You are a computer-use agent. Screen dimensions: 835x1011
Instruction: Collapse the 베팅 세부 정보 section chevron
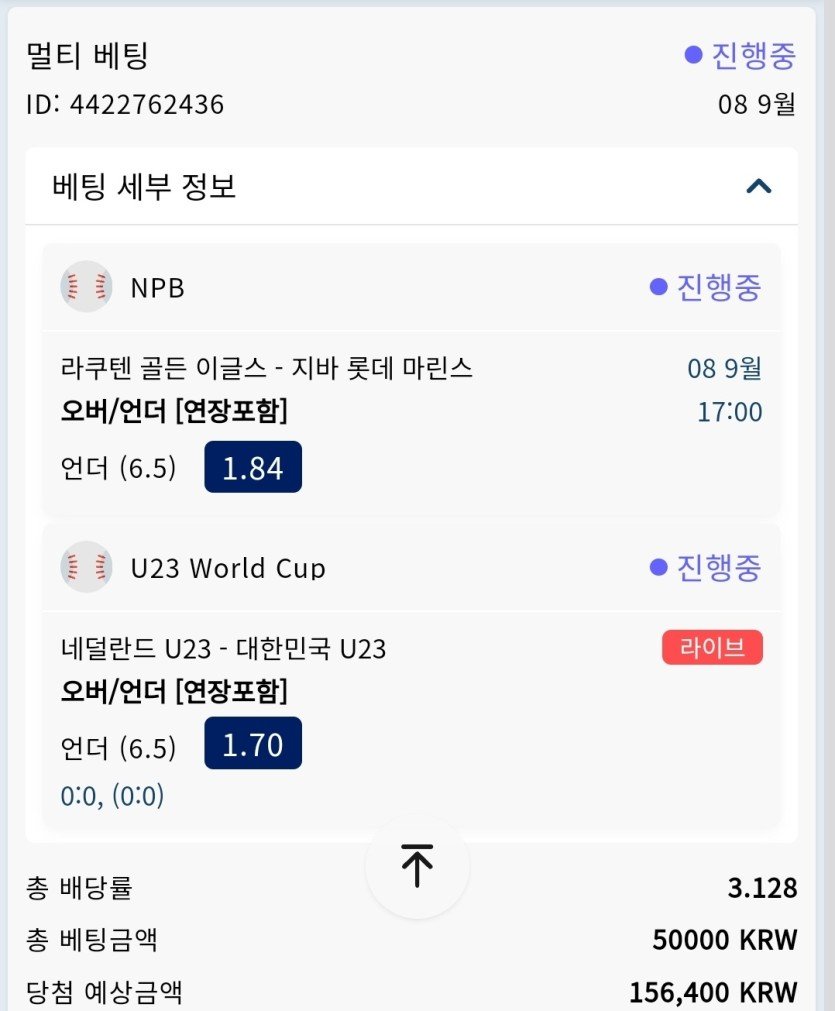759,186
